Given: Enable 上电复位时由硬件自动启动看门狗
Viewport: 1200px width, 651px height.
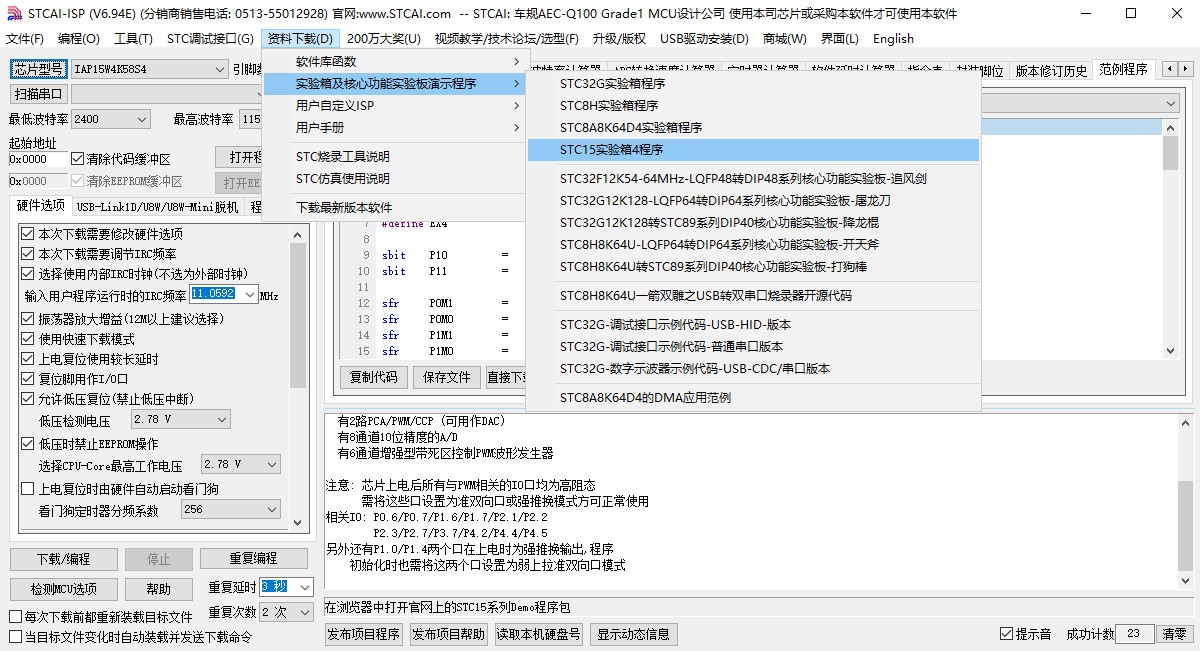Looking at the screenshot, I should pyautogui.click(x=28, y=488).
